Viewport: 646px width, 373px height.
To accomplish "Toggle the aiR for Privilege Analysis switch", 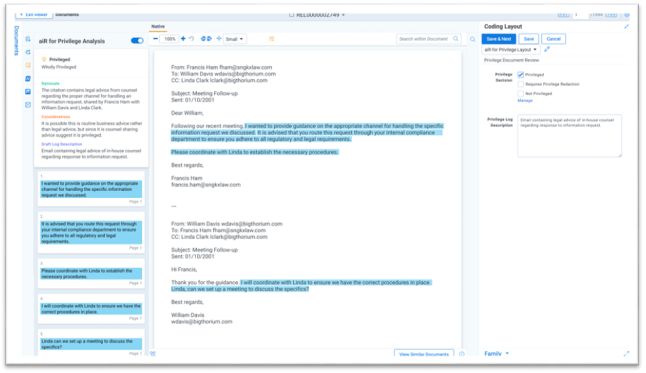I will (x=137, y=41).
